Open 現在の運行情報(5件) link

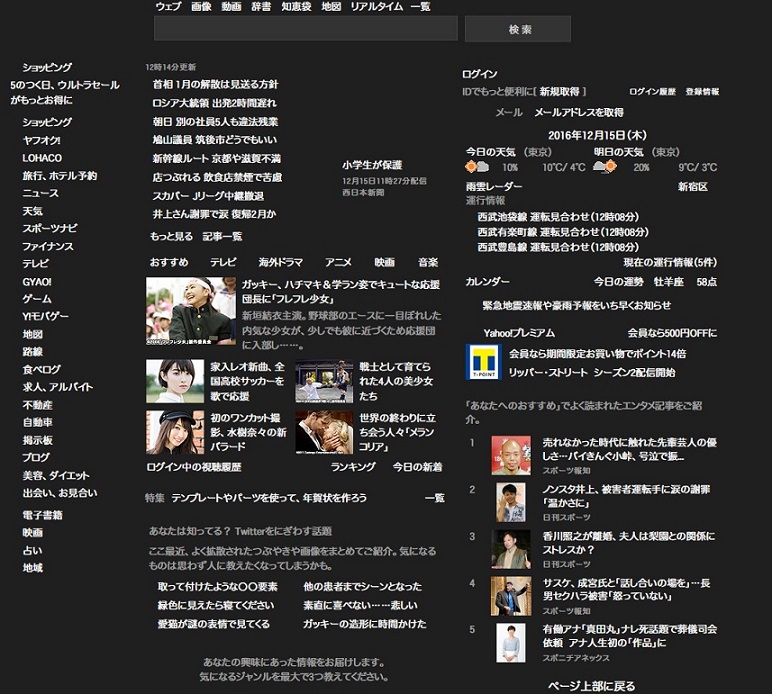(670, 262)
